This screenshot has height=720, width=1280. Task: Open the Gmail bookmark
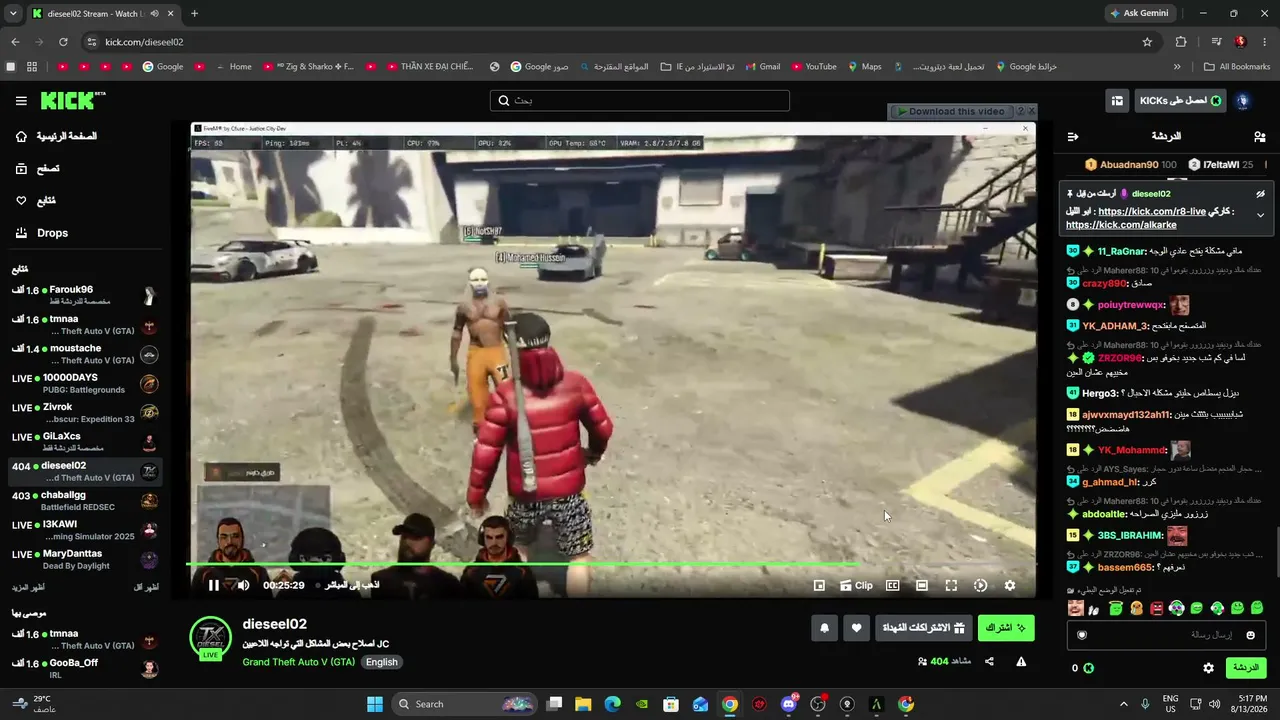tap(762, 67)
